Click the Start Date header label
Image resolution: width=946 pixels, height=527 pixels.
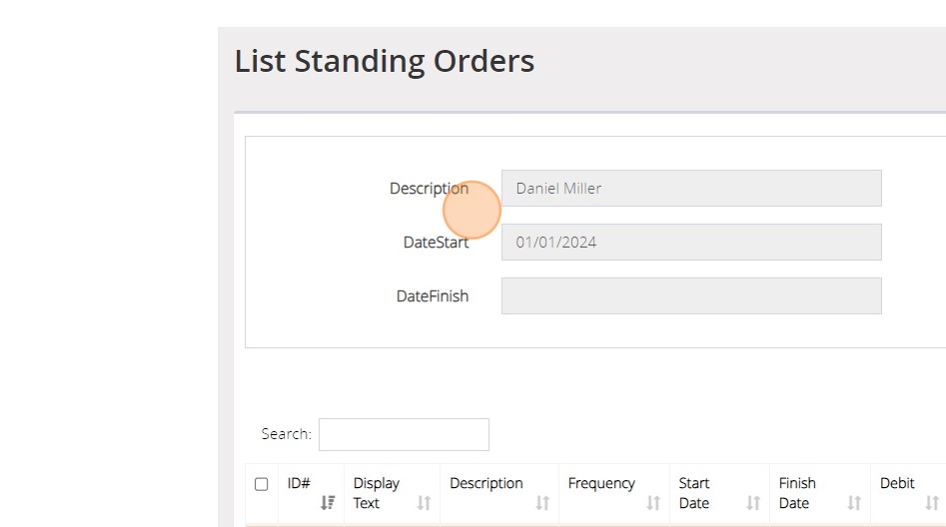coord(694,493)
